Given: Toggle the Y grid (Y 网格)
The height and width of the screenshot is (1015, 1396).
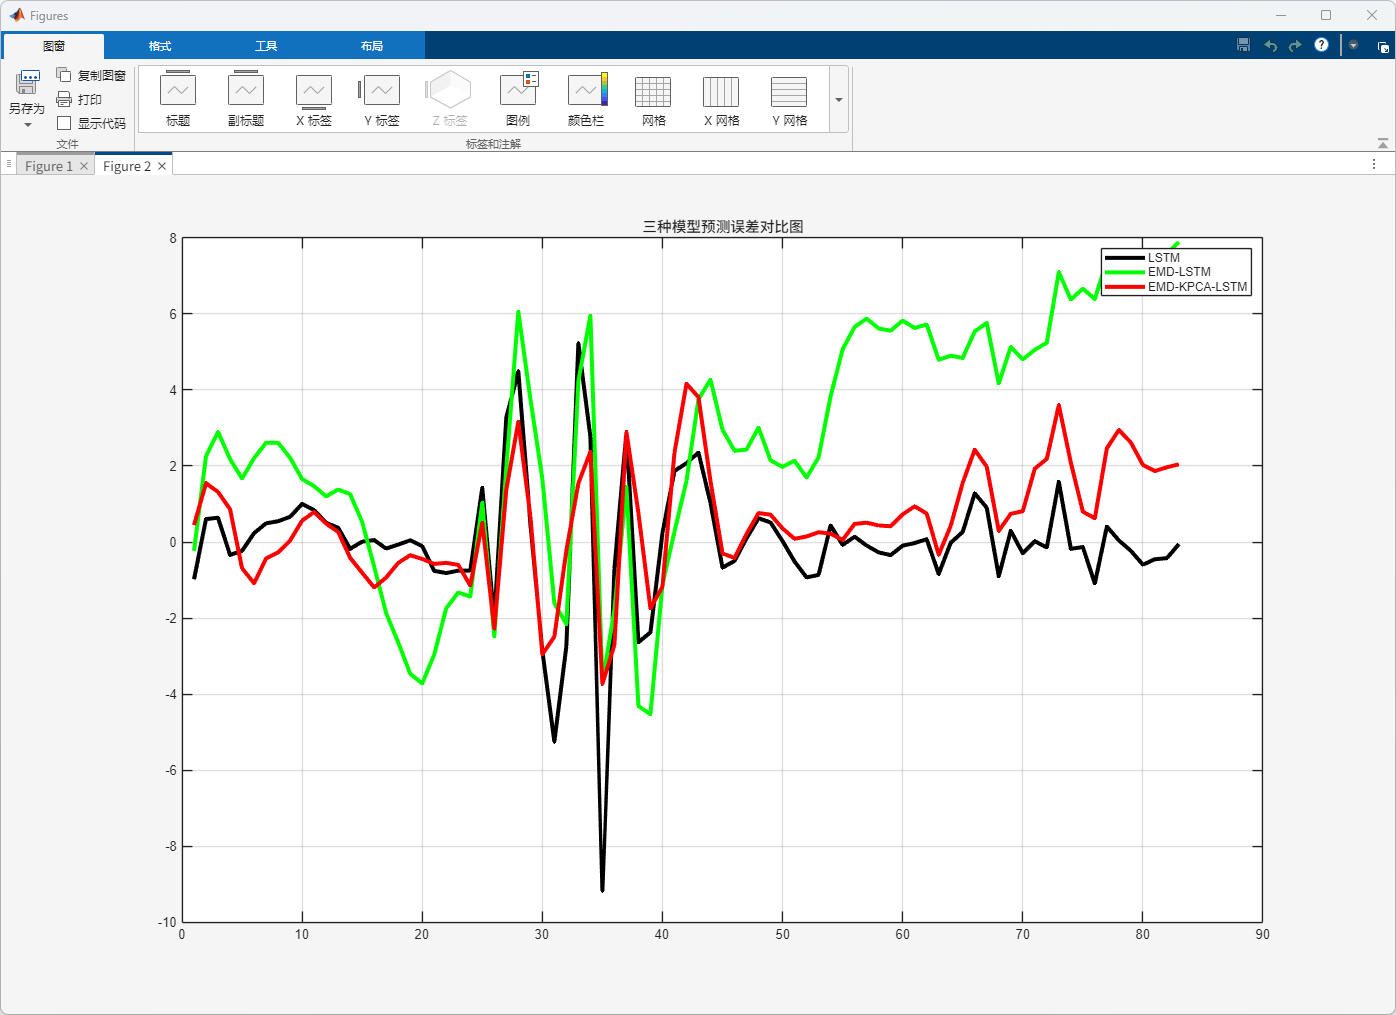Looking at the screenshot, I should click(790, 98).
